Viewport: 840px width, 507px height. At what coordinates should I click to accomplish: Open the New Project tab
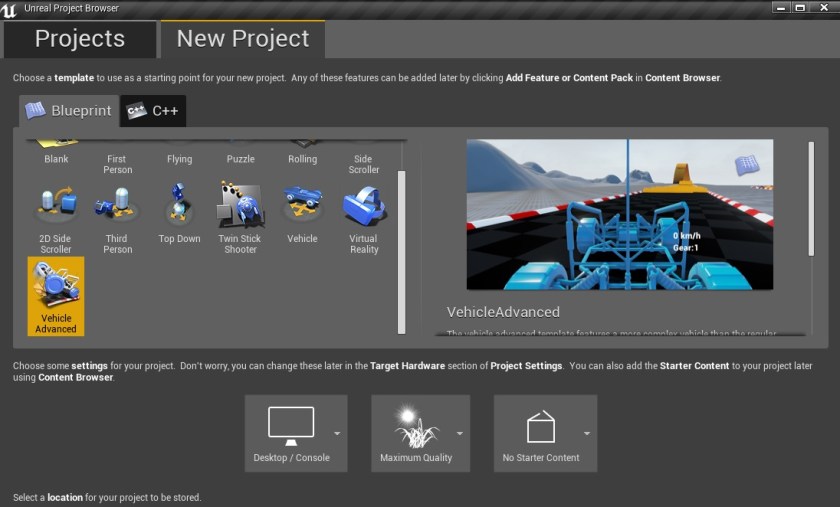pos(243,39)
